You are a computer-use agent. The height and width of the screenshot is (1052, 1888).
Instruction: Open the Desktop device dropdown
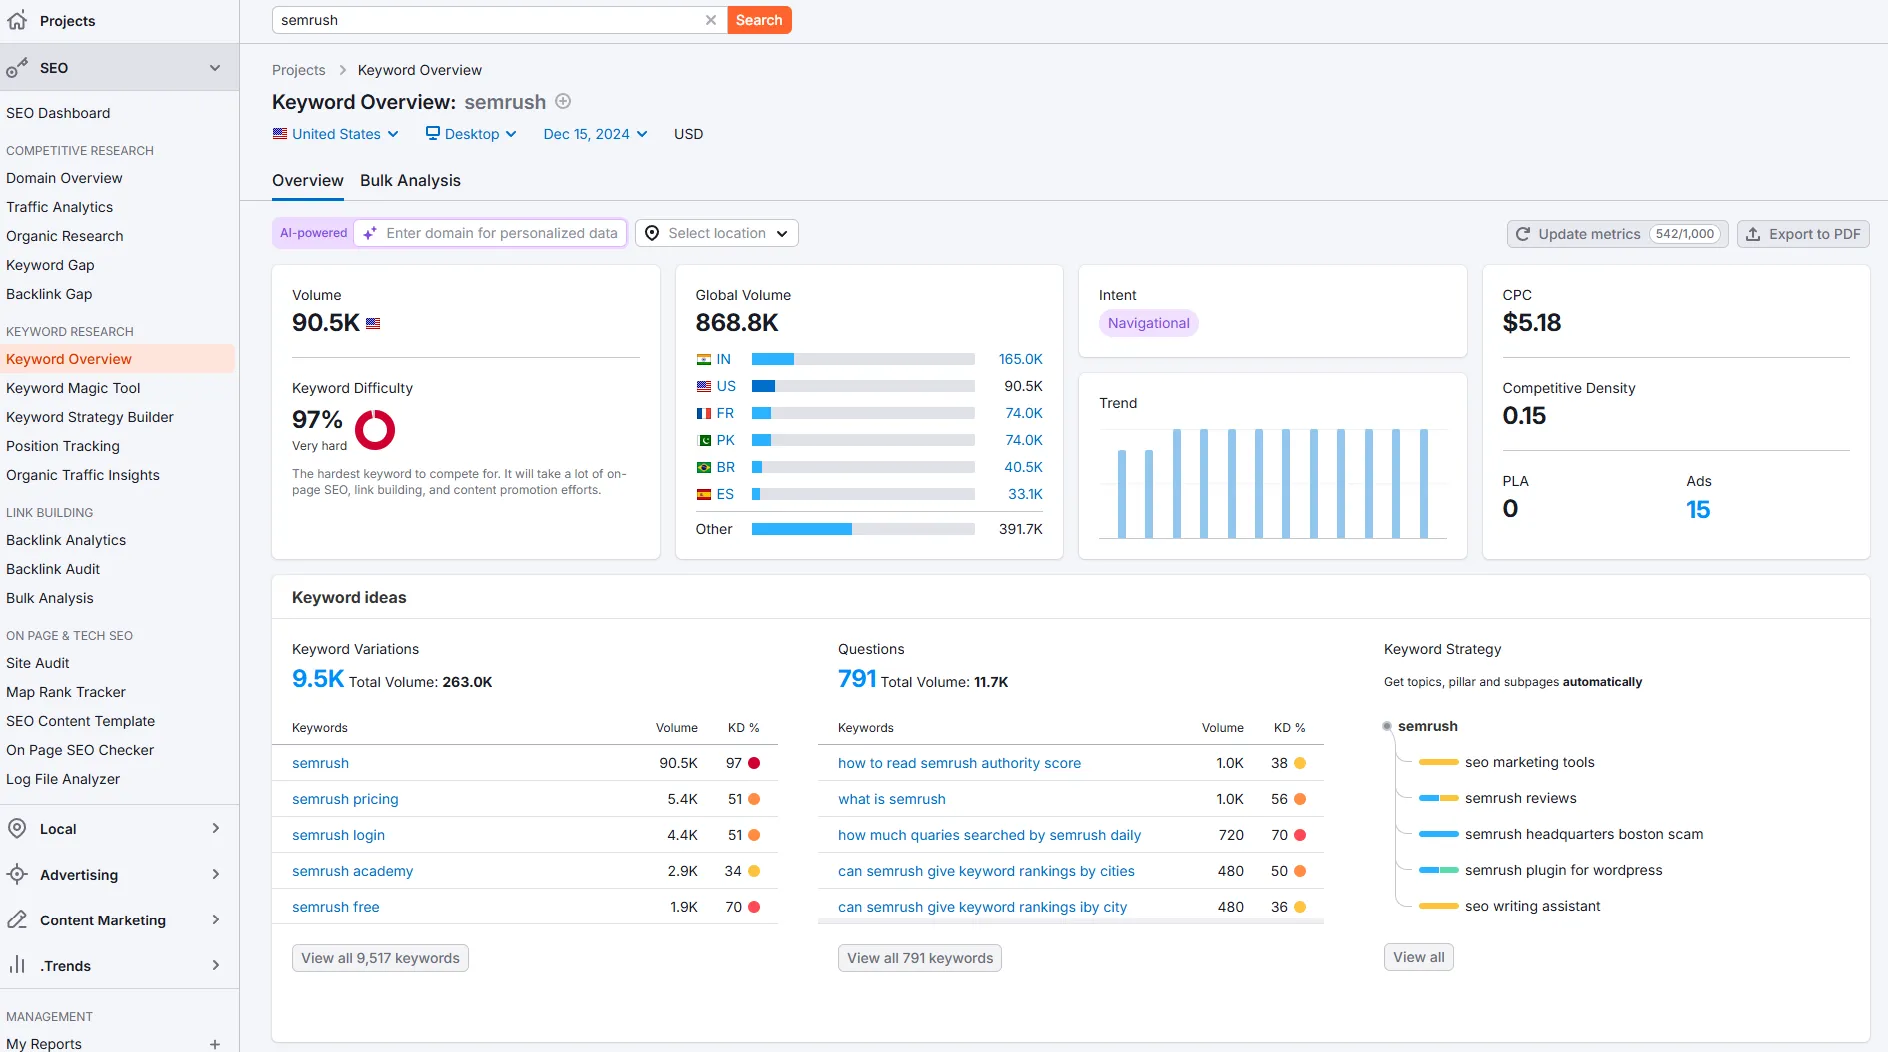471,134
